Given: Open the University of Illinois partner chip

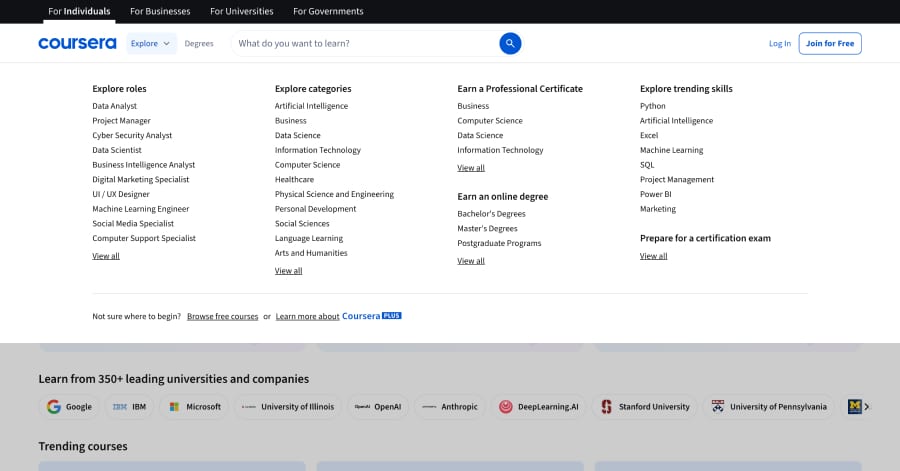Looking at the screenshot, I should (x=288, y=407).
